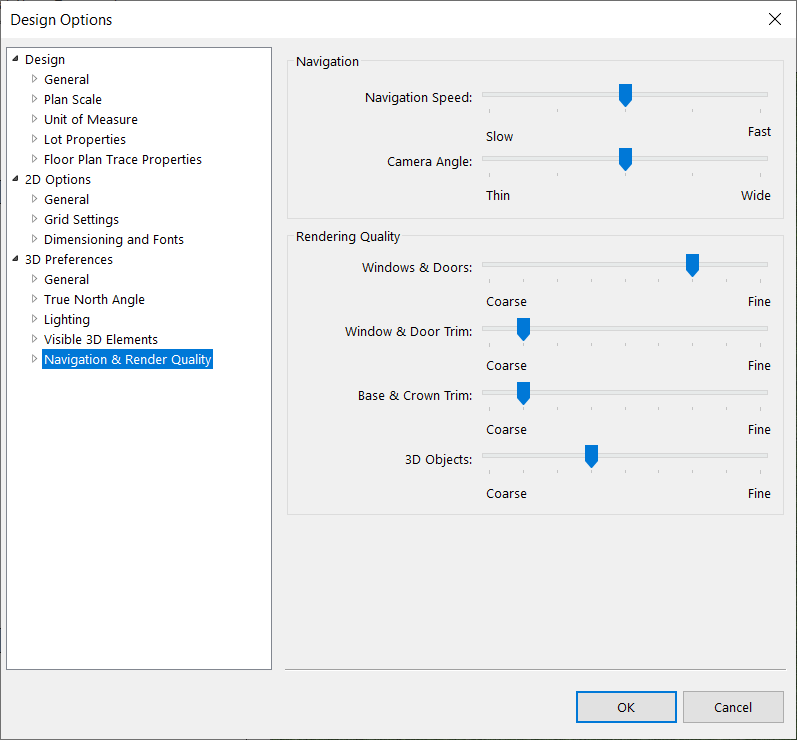
Task: Select Unit of Measure option
Action: 90,119
